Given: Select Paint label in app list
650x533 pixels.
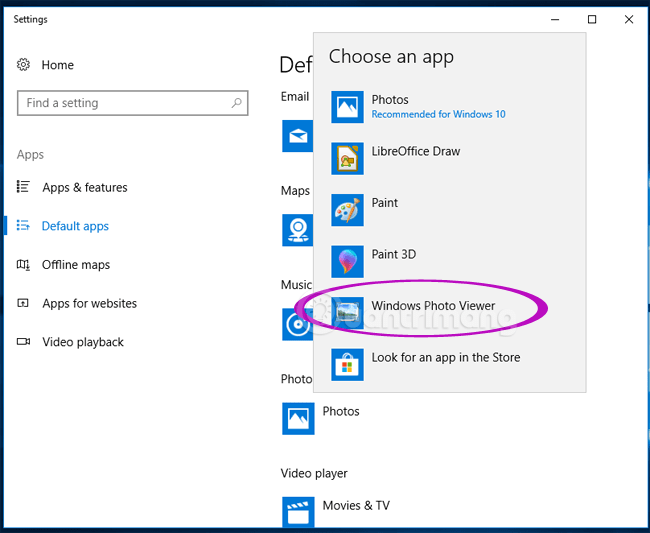Looking at the screenshot, I should click(385, 203).
